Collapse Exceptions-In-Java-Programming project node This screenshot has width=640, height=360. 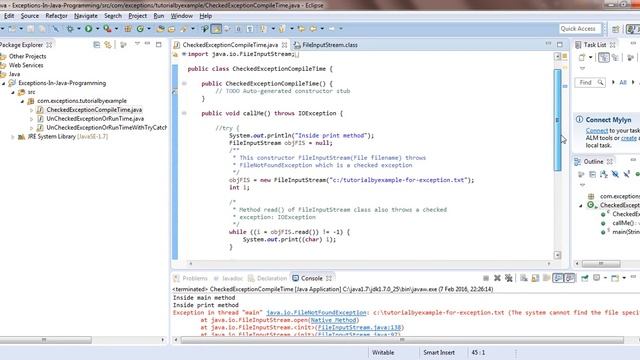click(4, 83)
